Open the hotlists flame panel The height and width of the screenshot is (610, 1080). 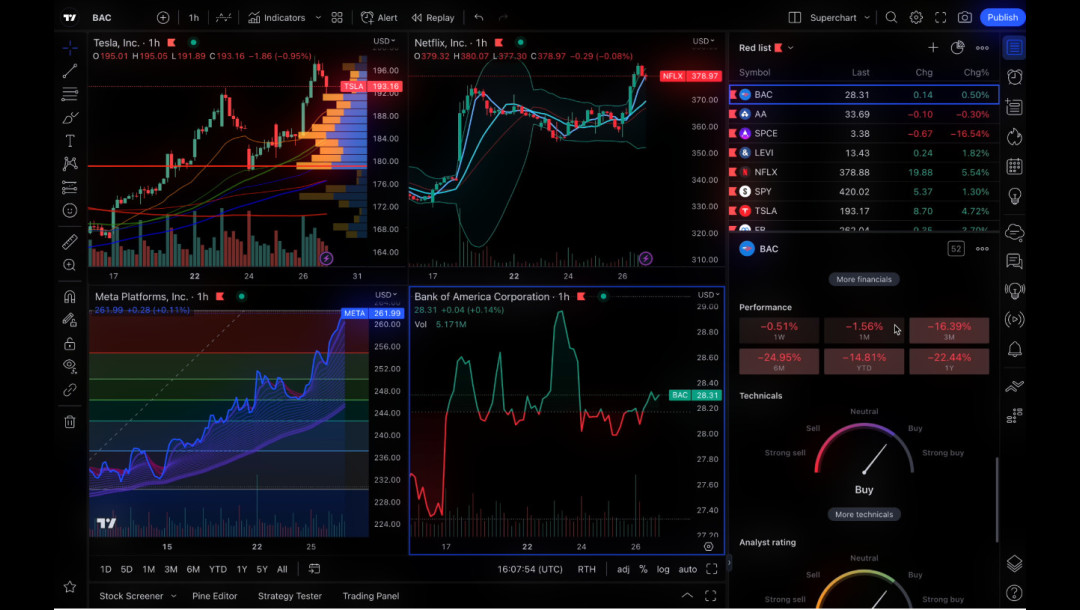pos(1015,136)
